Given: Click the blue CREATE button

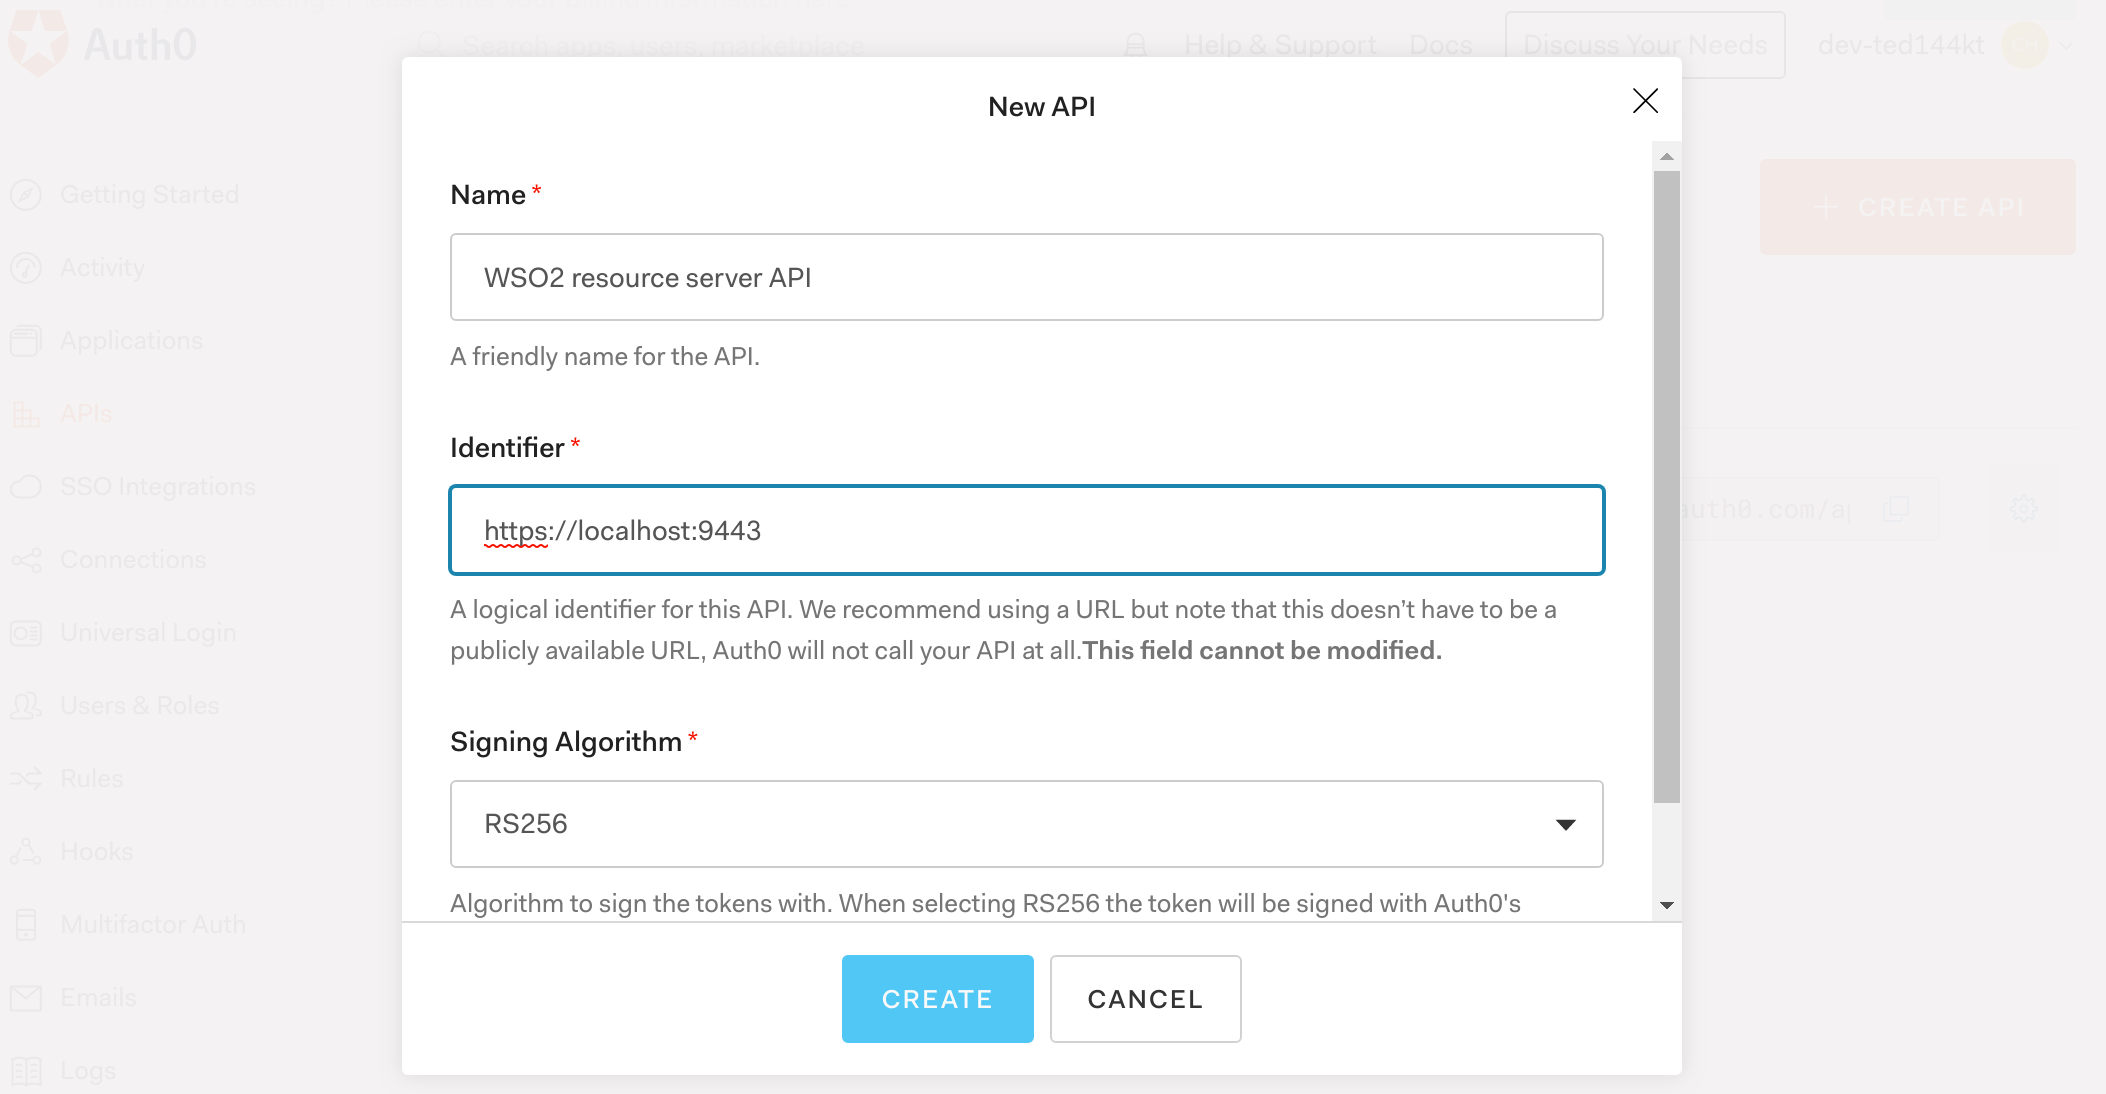Looking at the screenshot, I should pyautogui.click(x=937, y=999).
